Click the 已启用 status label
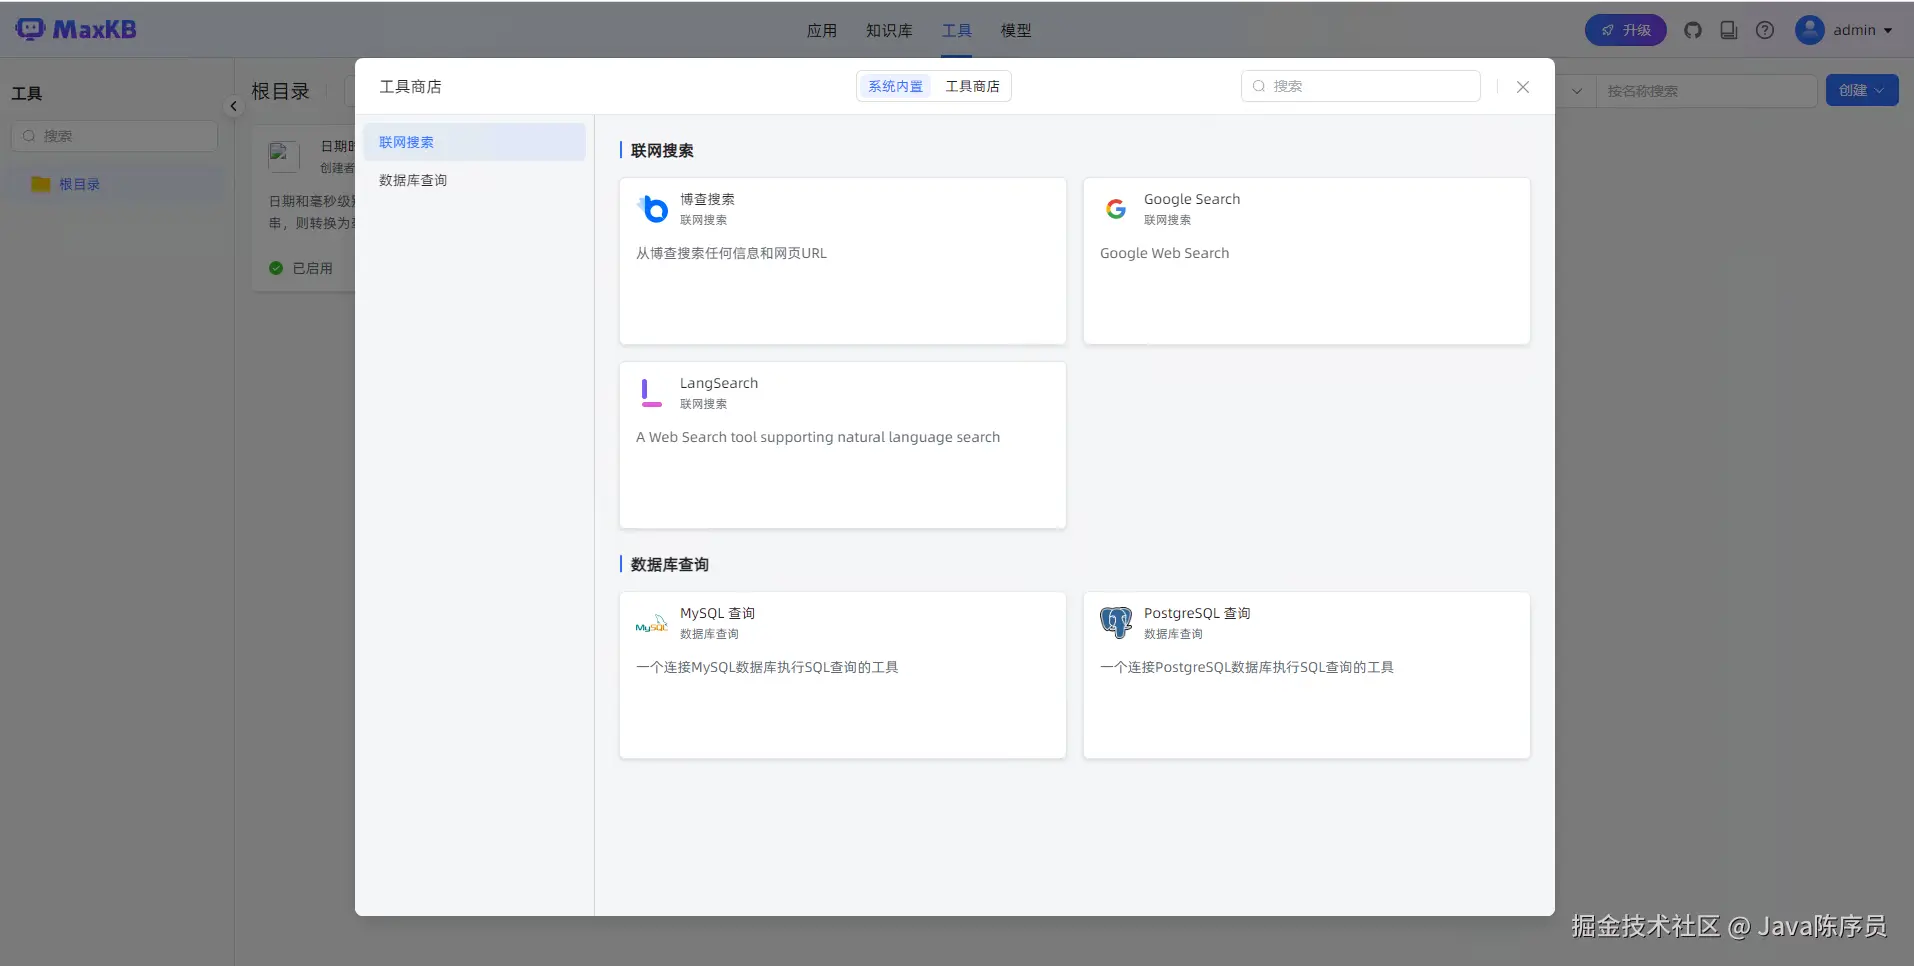 coord(313,268)
